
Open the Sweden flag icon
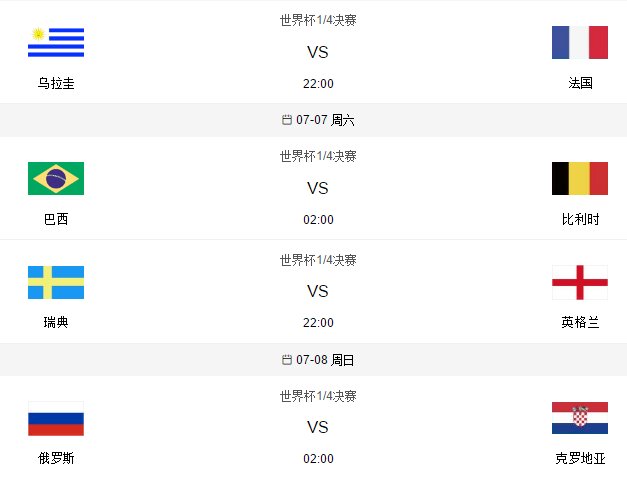click(x=56, y=282)
